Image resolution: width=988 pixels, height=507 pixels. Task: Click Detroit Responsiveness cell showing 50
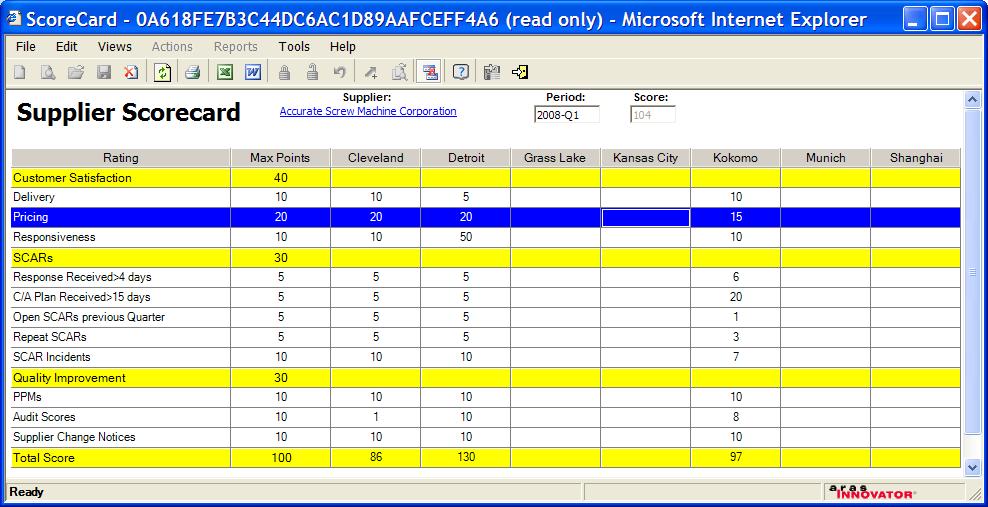point(466,237)
